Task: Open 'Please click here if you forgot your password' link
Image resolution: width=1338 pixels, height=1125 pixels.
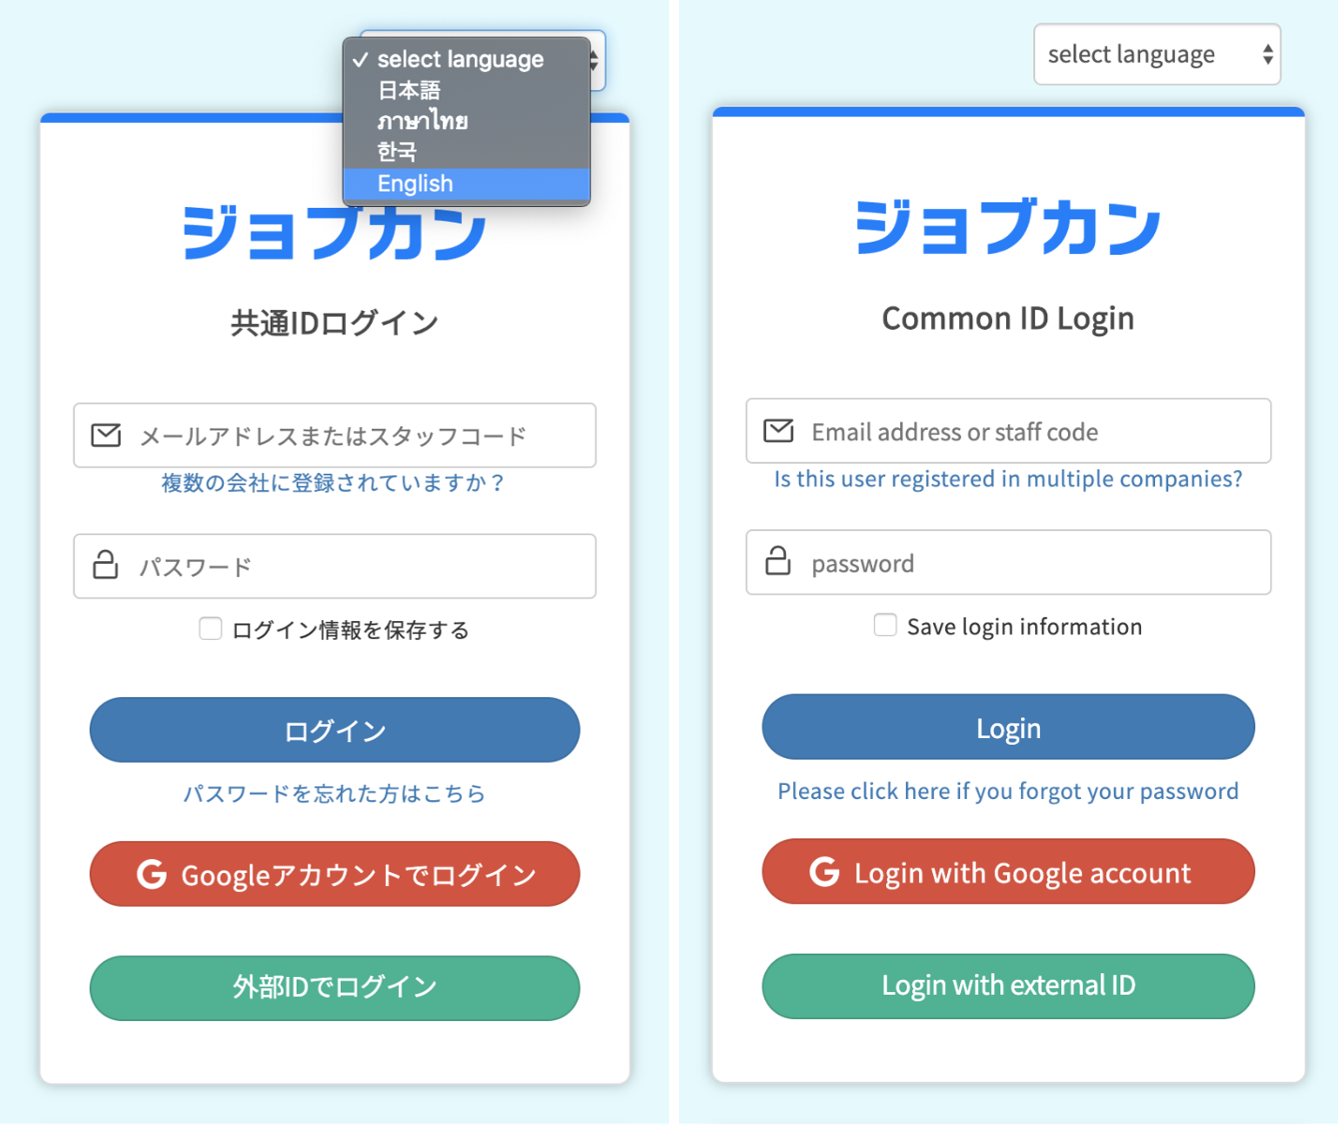Action: click(1008, 791)
